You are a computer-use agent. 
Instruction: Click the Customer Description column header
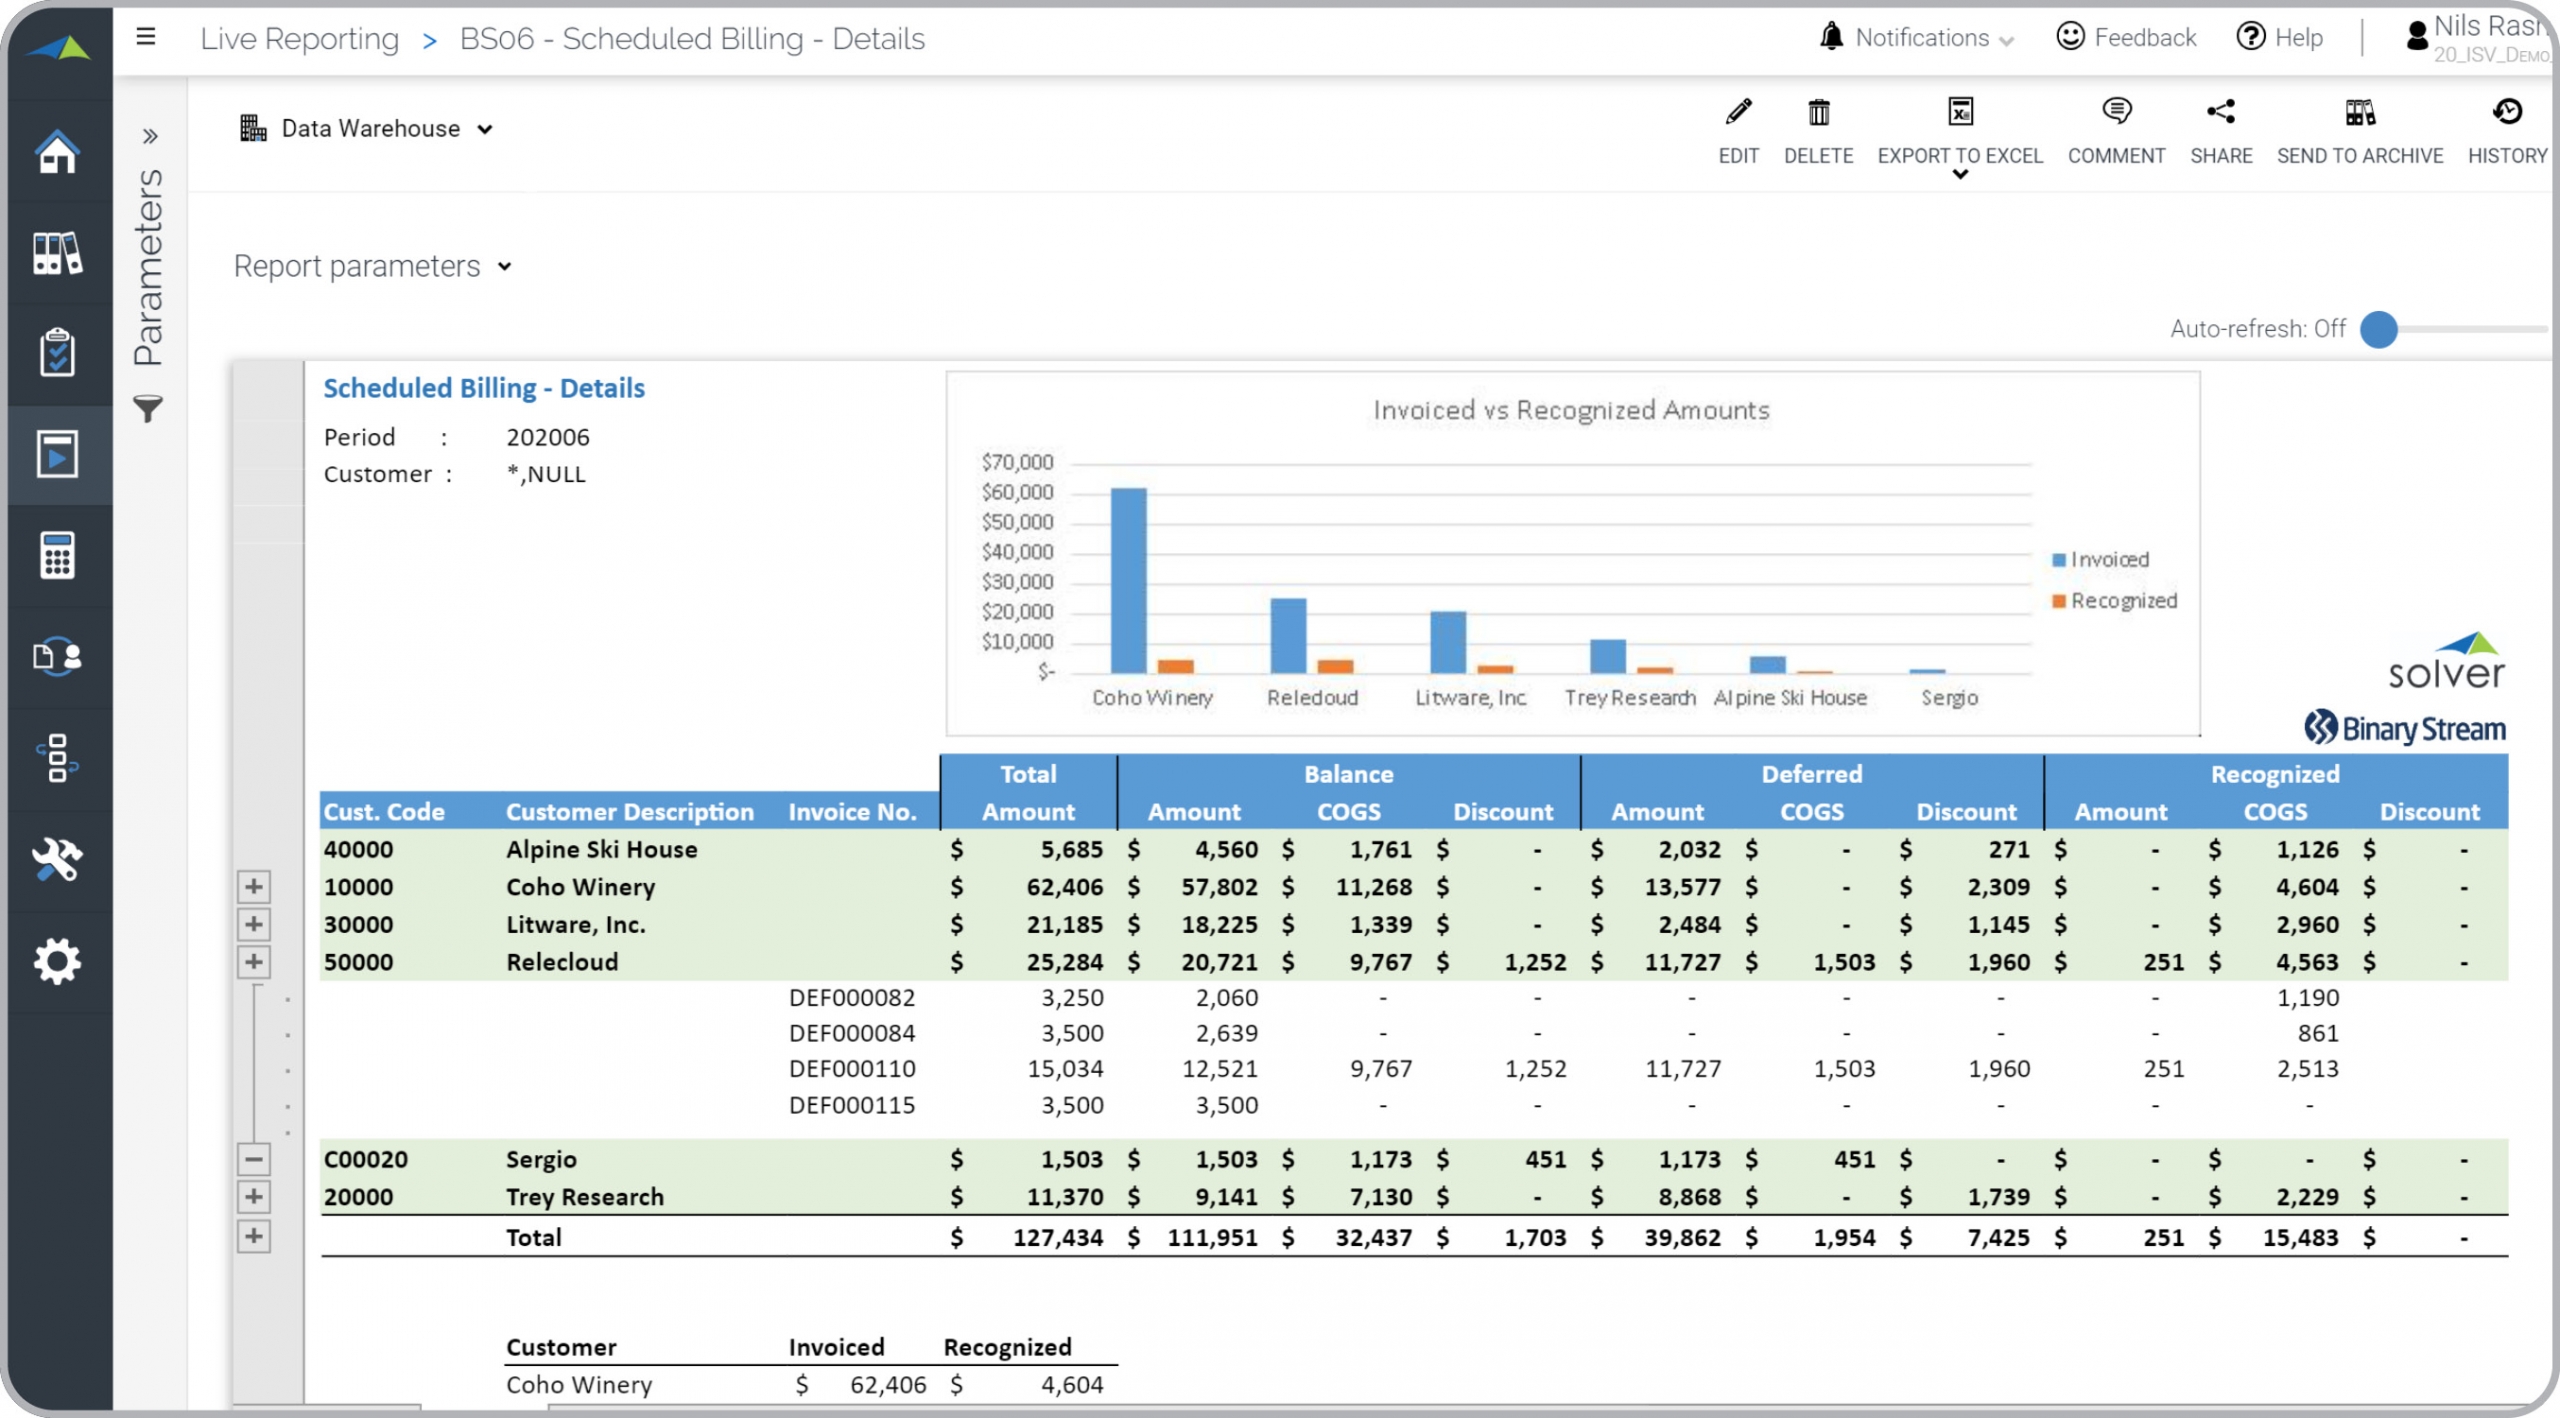coord(630,812)
